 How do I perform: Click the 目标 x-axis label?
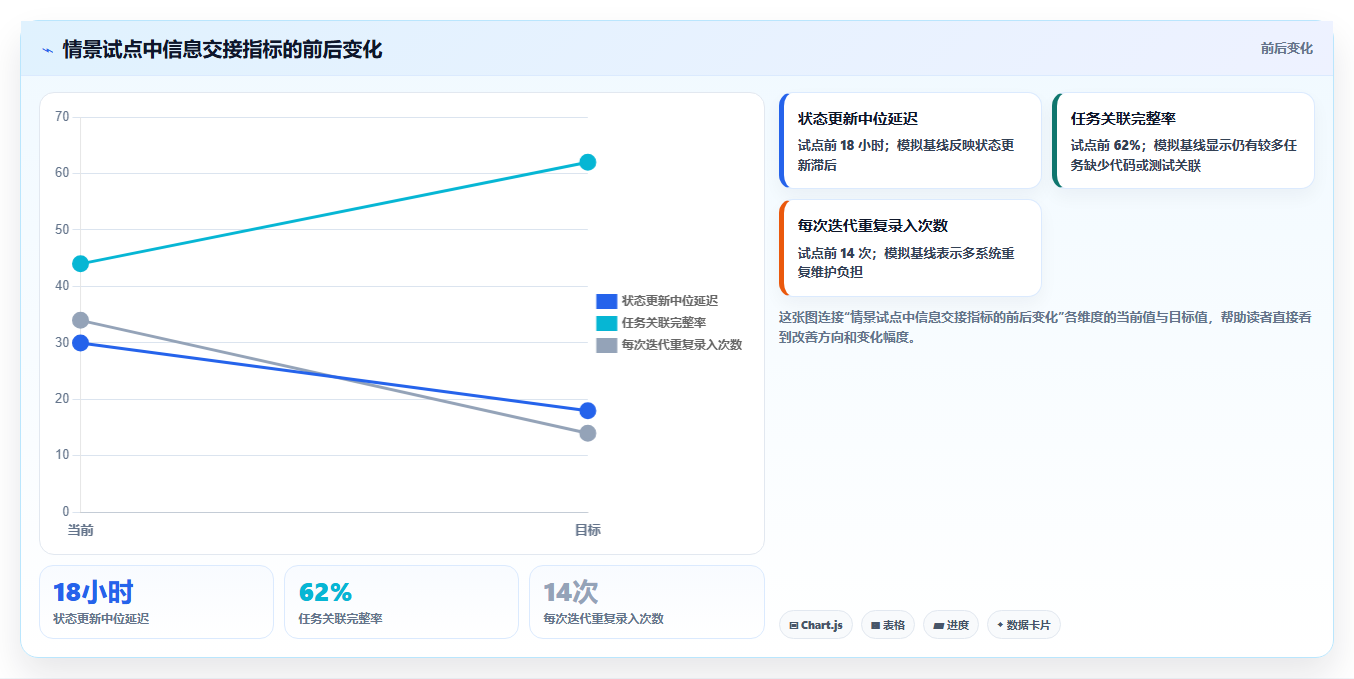click(588, 530)
